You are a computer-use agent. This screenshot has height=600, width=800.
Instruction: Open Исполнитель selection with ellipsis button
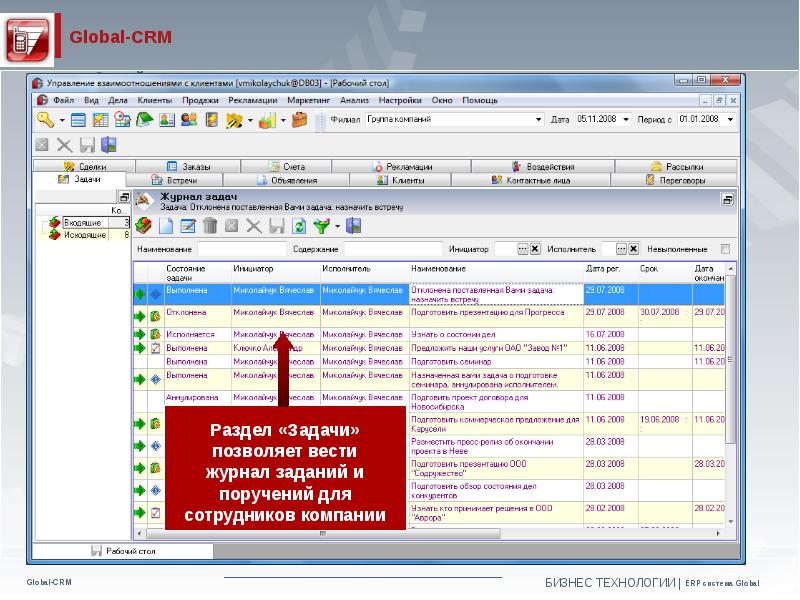coord(621,248)
